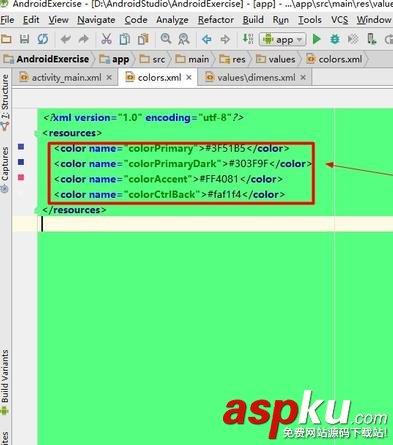Navigate Forward with the right arrow icon
393x445 pixels.
pos(225,39)
